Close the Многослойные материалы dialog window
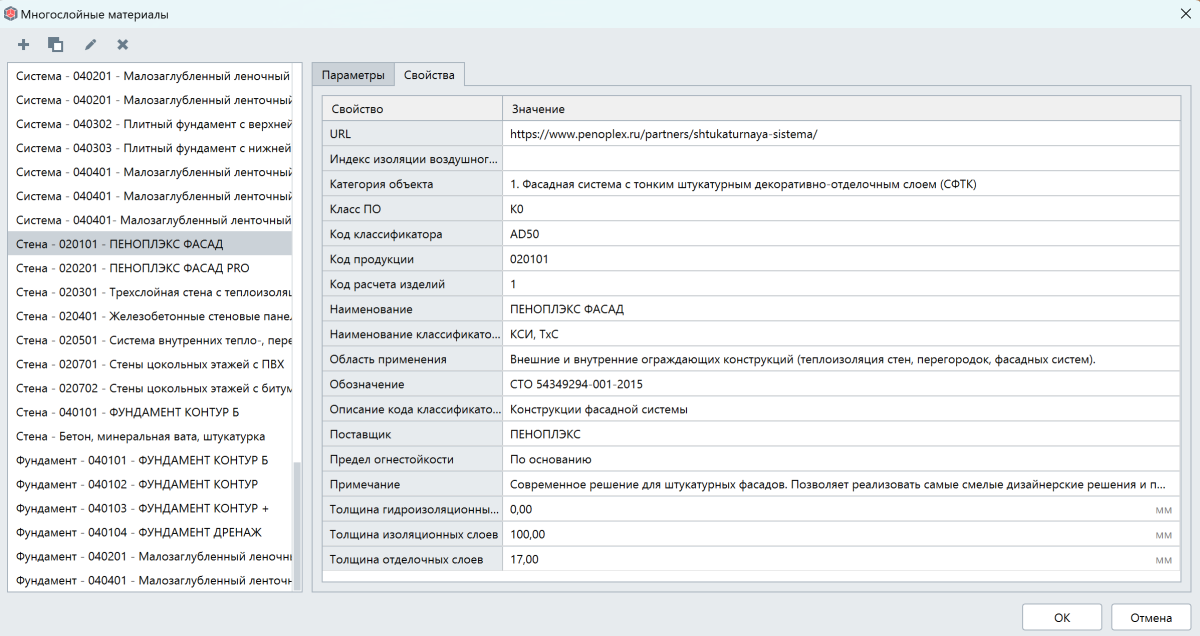The image size is (1200, 636). pyautogui.click(x=1185, y=14)
